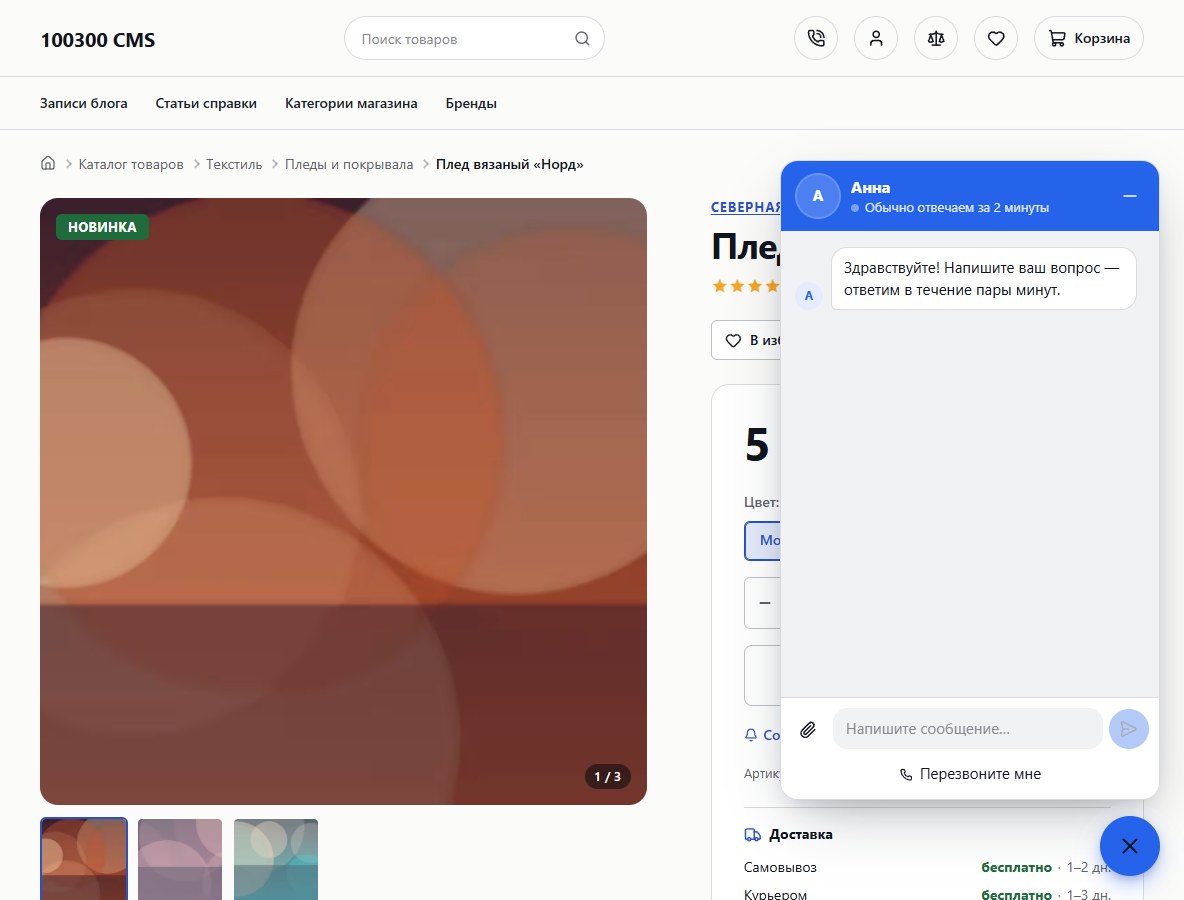This screenshot has height=900, width=1184.
Task: Click the send message arrow icon
Action: click(1129, 729)
